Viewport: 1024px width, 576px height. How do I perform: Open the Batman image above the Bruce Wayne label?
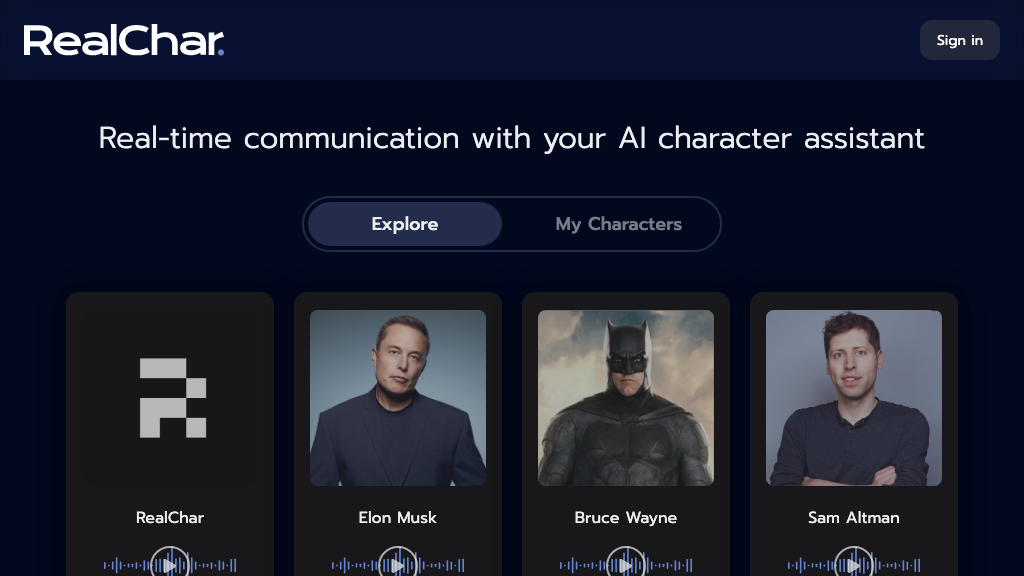(x=626, y=398)
